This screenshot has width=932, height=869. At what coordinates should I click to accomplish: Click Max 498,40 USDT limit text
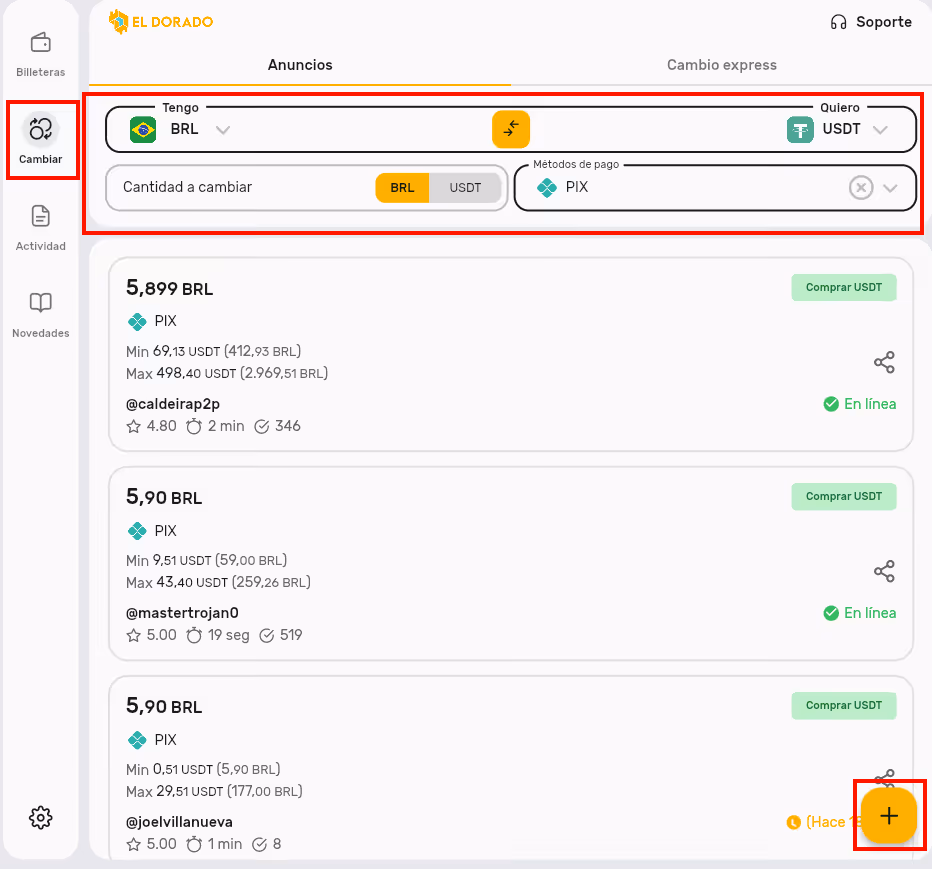pos(226,374)
